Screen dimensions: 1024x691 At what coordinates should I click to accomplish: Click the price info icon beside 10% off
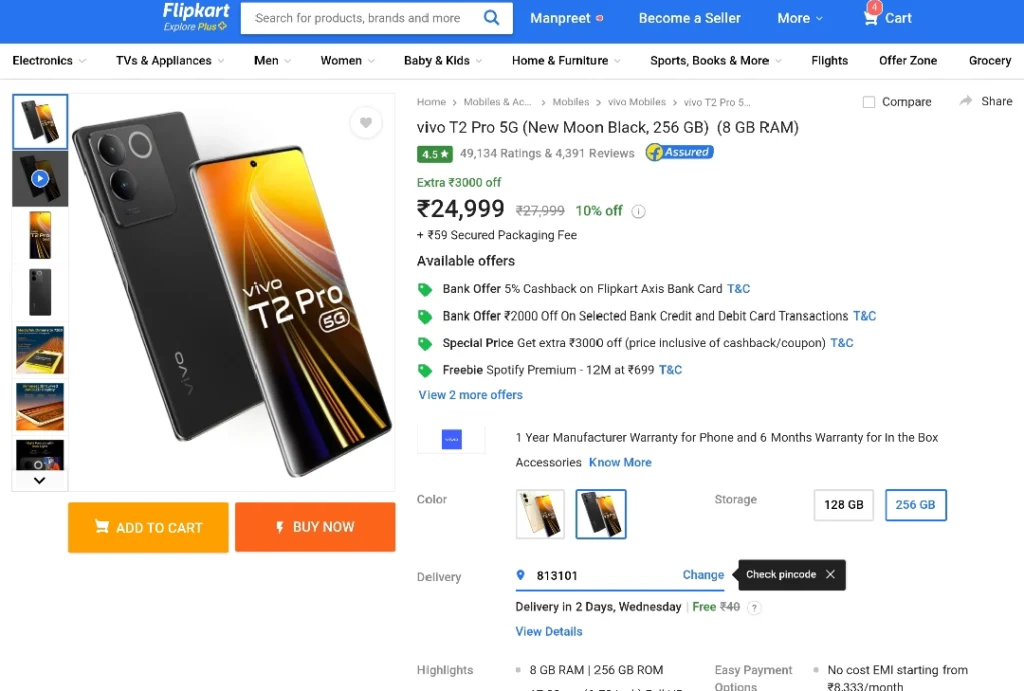[638, 211]
